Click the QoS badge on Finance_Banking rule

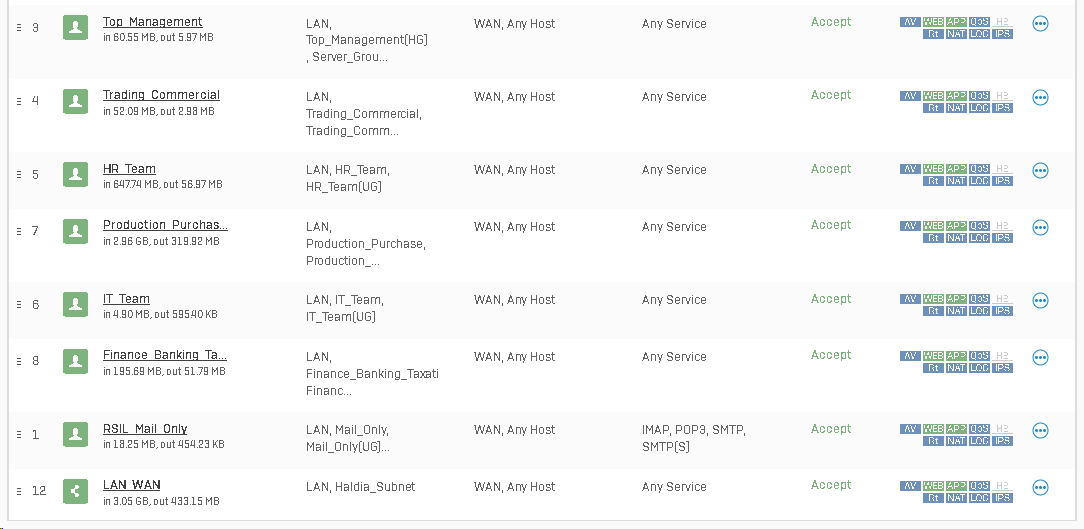click(x=979, y=356)
